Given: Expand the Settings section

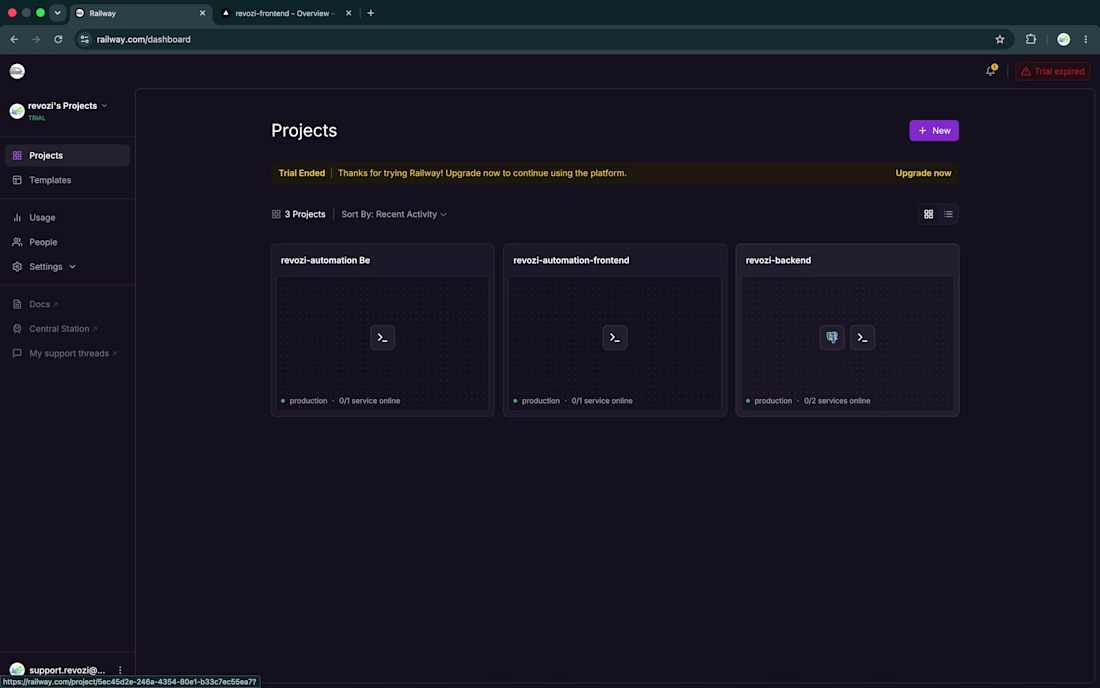Looking at the screenshot, I should [67, 267].
